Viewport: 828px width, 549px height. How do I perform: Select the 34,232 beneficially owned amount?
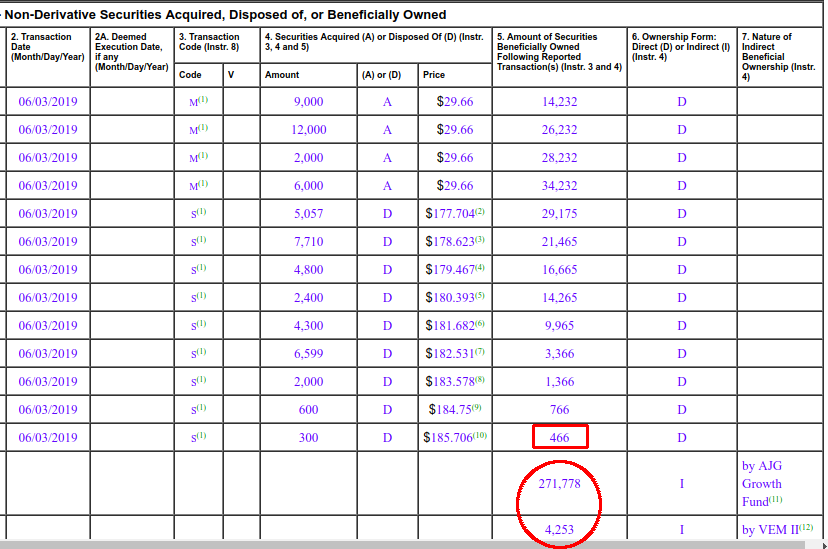point(559,186)
